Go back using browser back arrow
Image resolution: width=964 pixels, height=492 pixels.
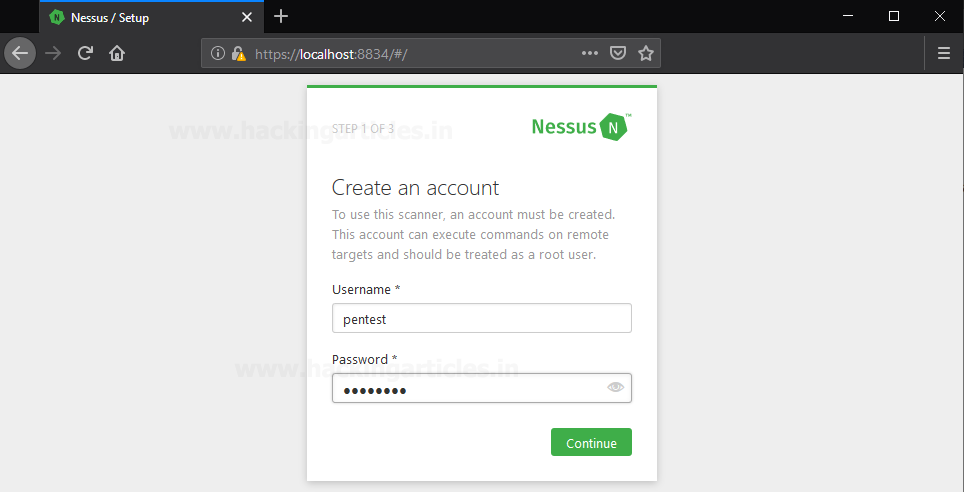[x=20, y=54]
